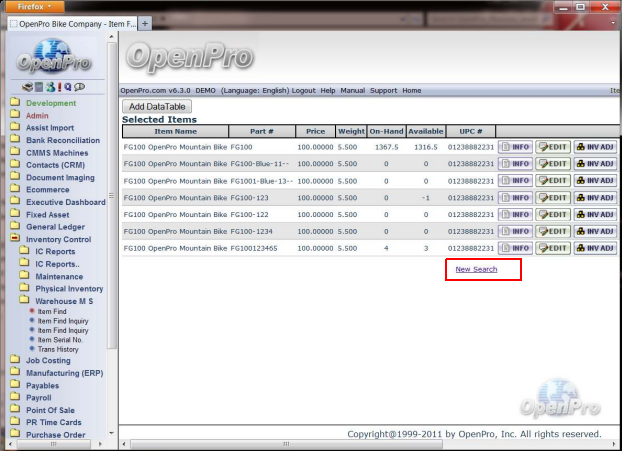Screen dimensions: 622x451
Task: Click the Logout link in header
Action: click(303, 90)
